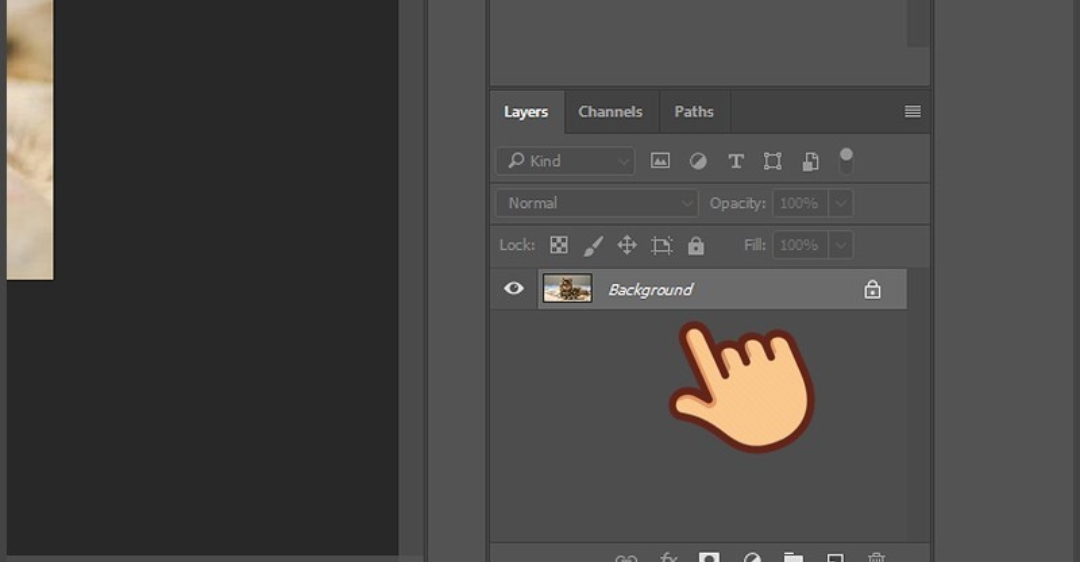The image size is (1080, 562).
Task: Lock all layer attributes
Action: 696,245
